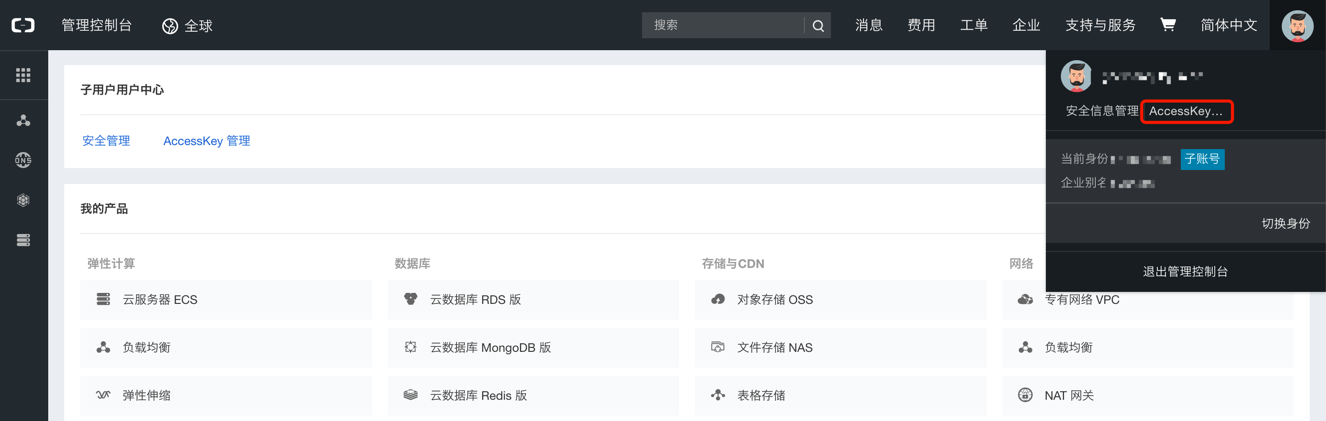This screenshot has width=1326, height=421.
Task: Expand the 支持与服务 menu
Action: 1100,25
